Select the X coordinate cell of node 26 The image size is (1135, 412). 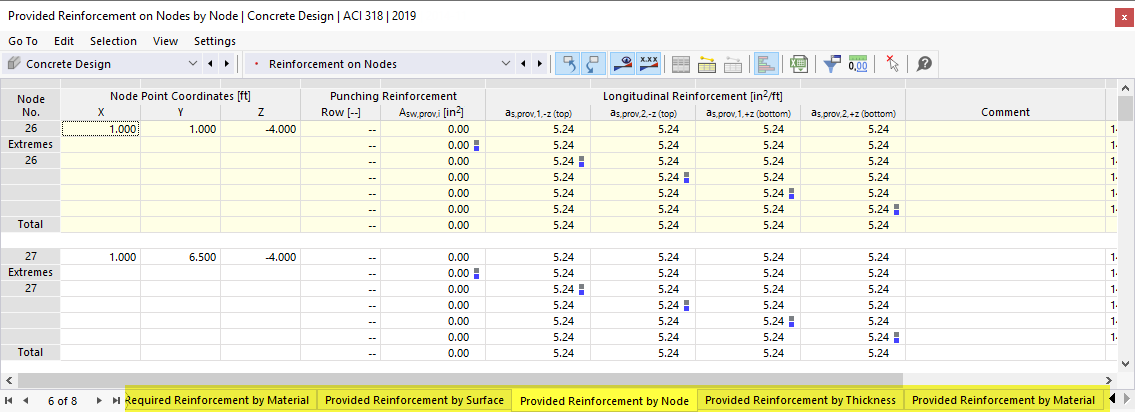[101, 129]
